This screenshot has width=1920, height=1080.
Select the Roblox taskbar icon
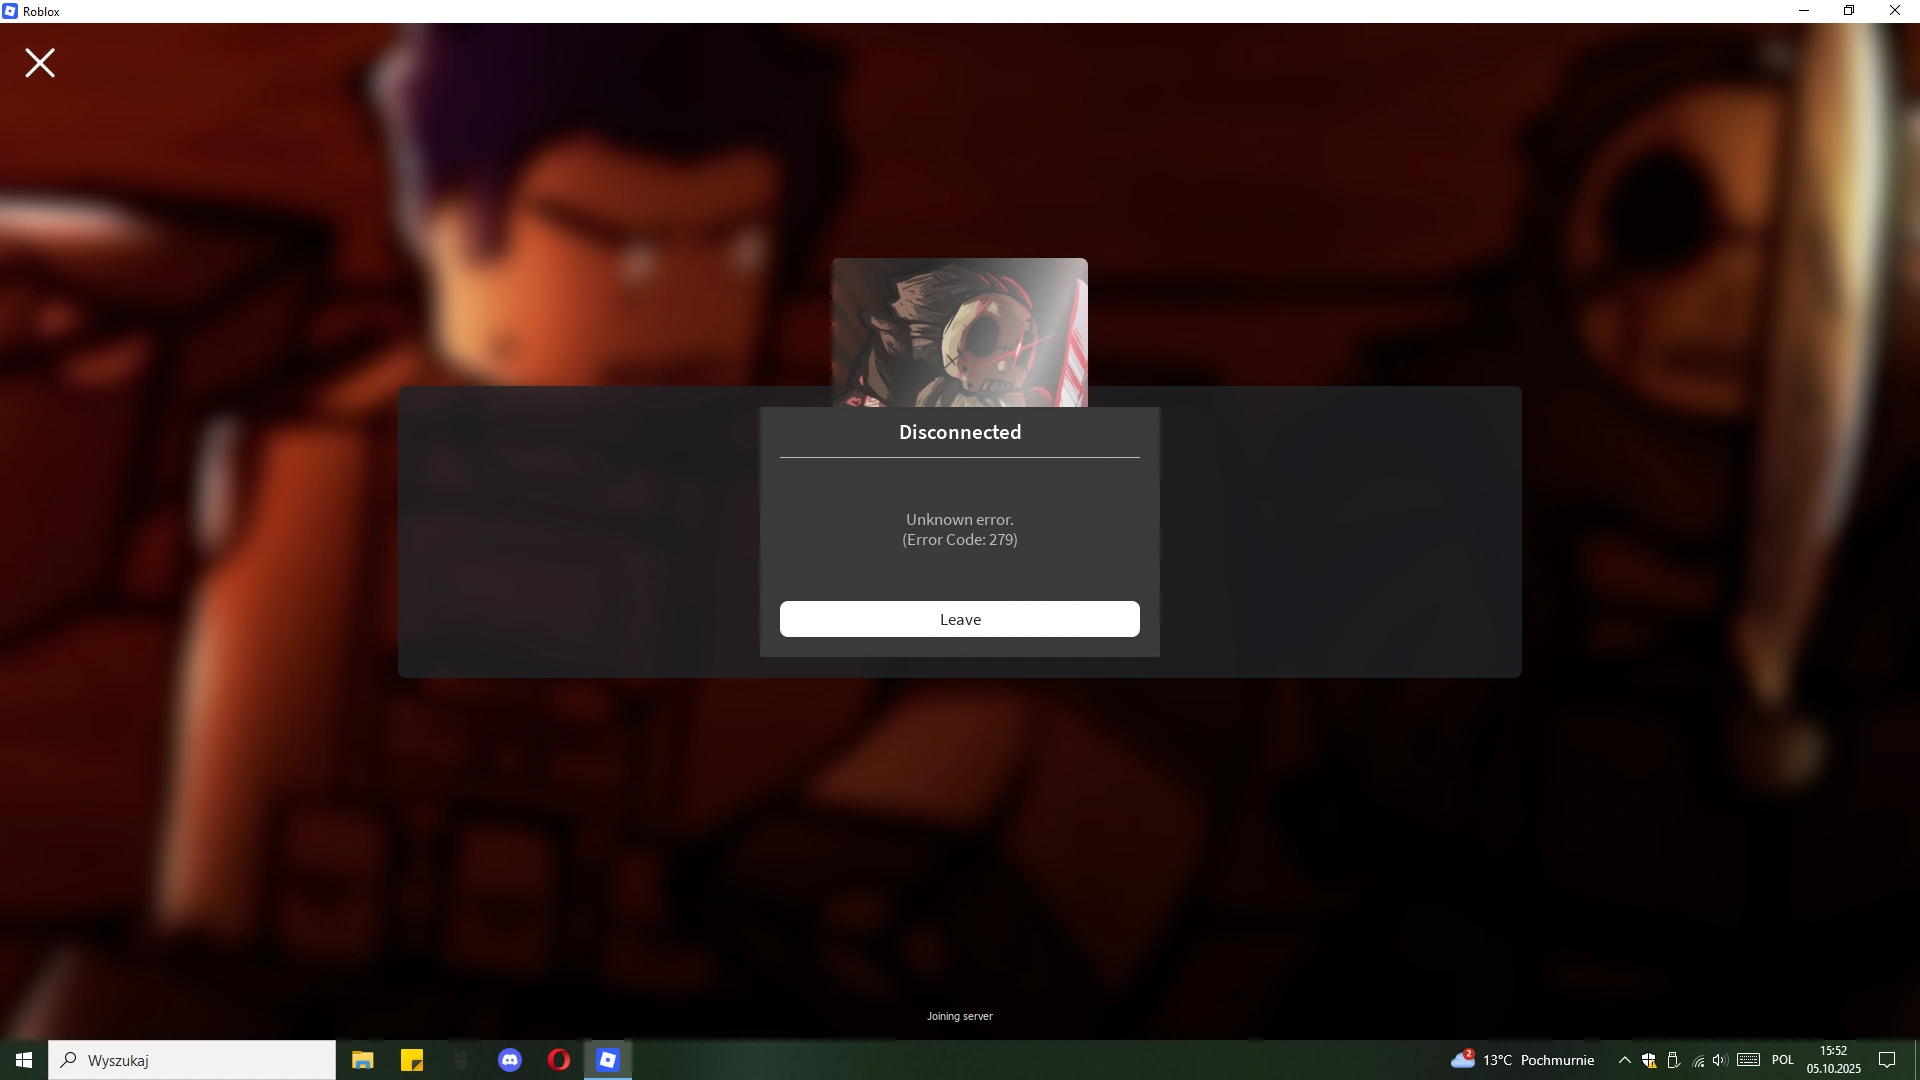[x=608, y=1060]
